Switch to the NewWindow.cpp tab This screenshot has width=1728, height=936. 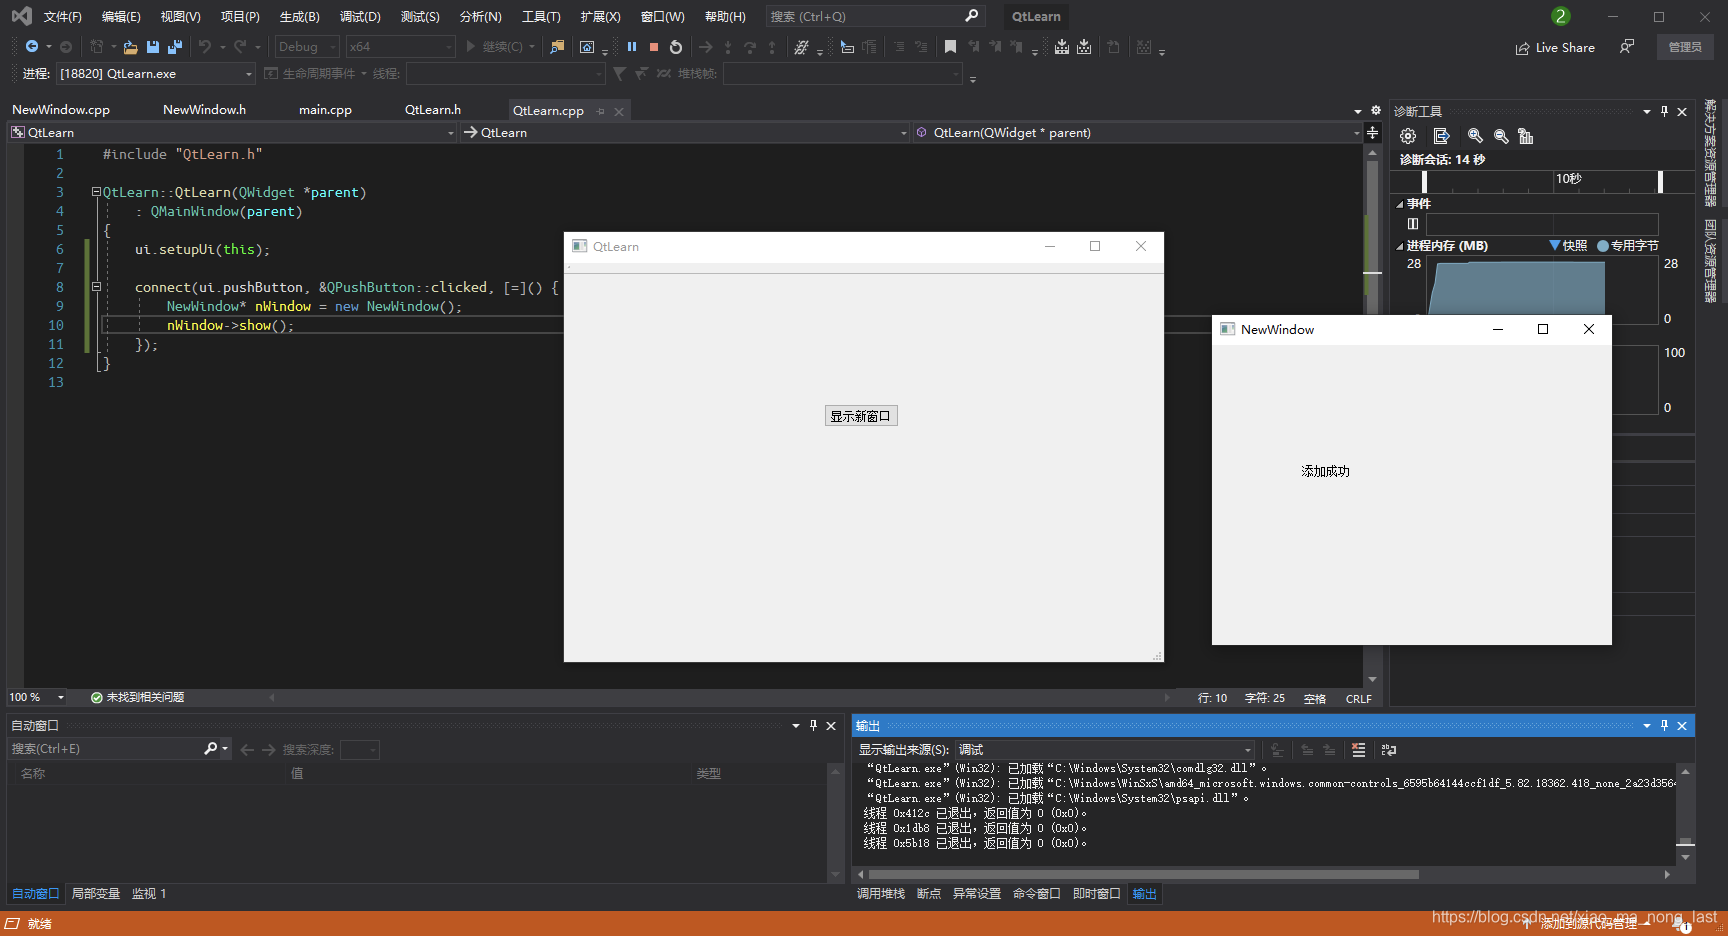[61, 110]
